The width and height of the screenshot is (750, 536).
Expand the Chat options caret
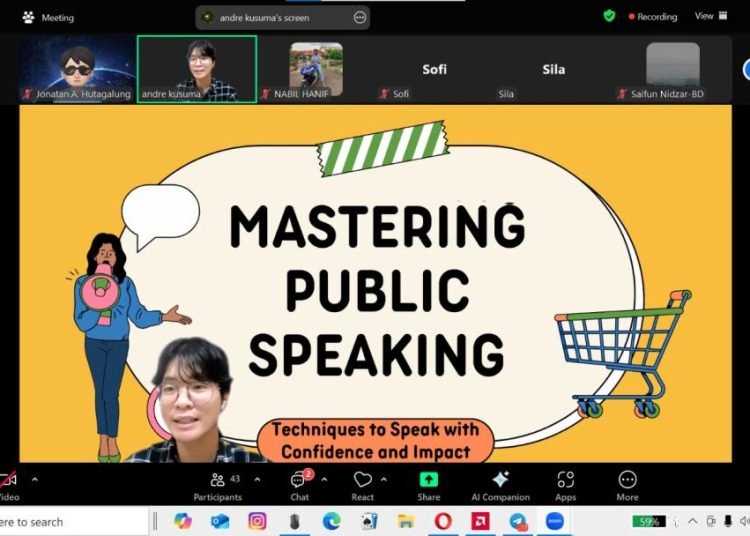click(x=324, y=479)
